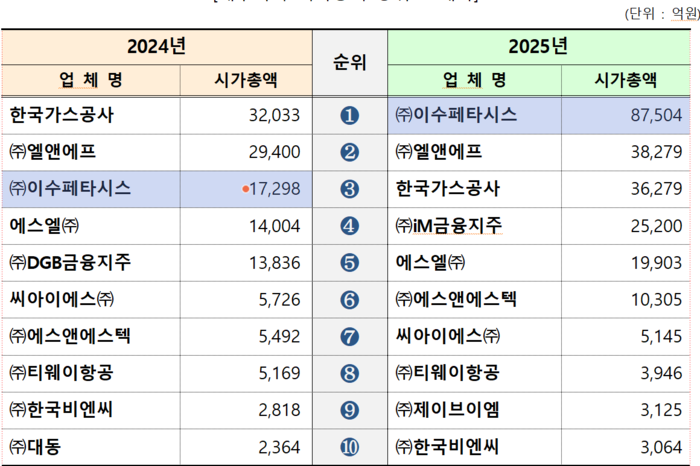Screen dimensions: 700x466
Task: Select the value 2,364
Action: [x=279, y=447]
